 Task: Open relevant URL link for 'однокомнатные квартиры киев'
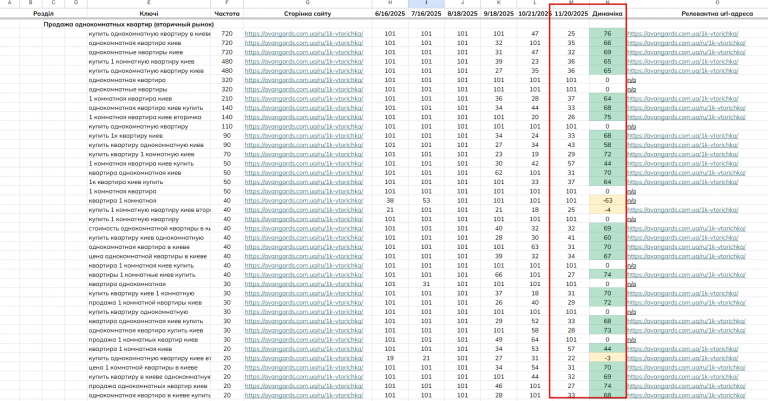coord(686,52)
